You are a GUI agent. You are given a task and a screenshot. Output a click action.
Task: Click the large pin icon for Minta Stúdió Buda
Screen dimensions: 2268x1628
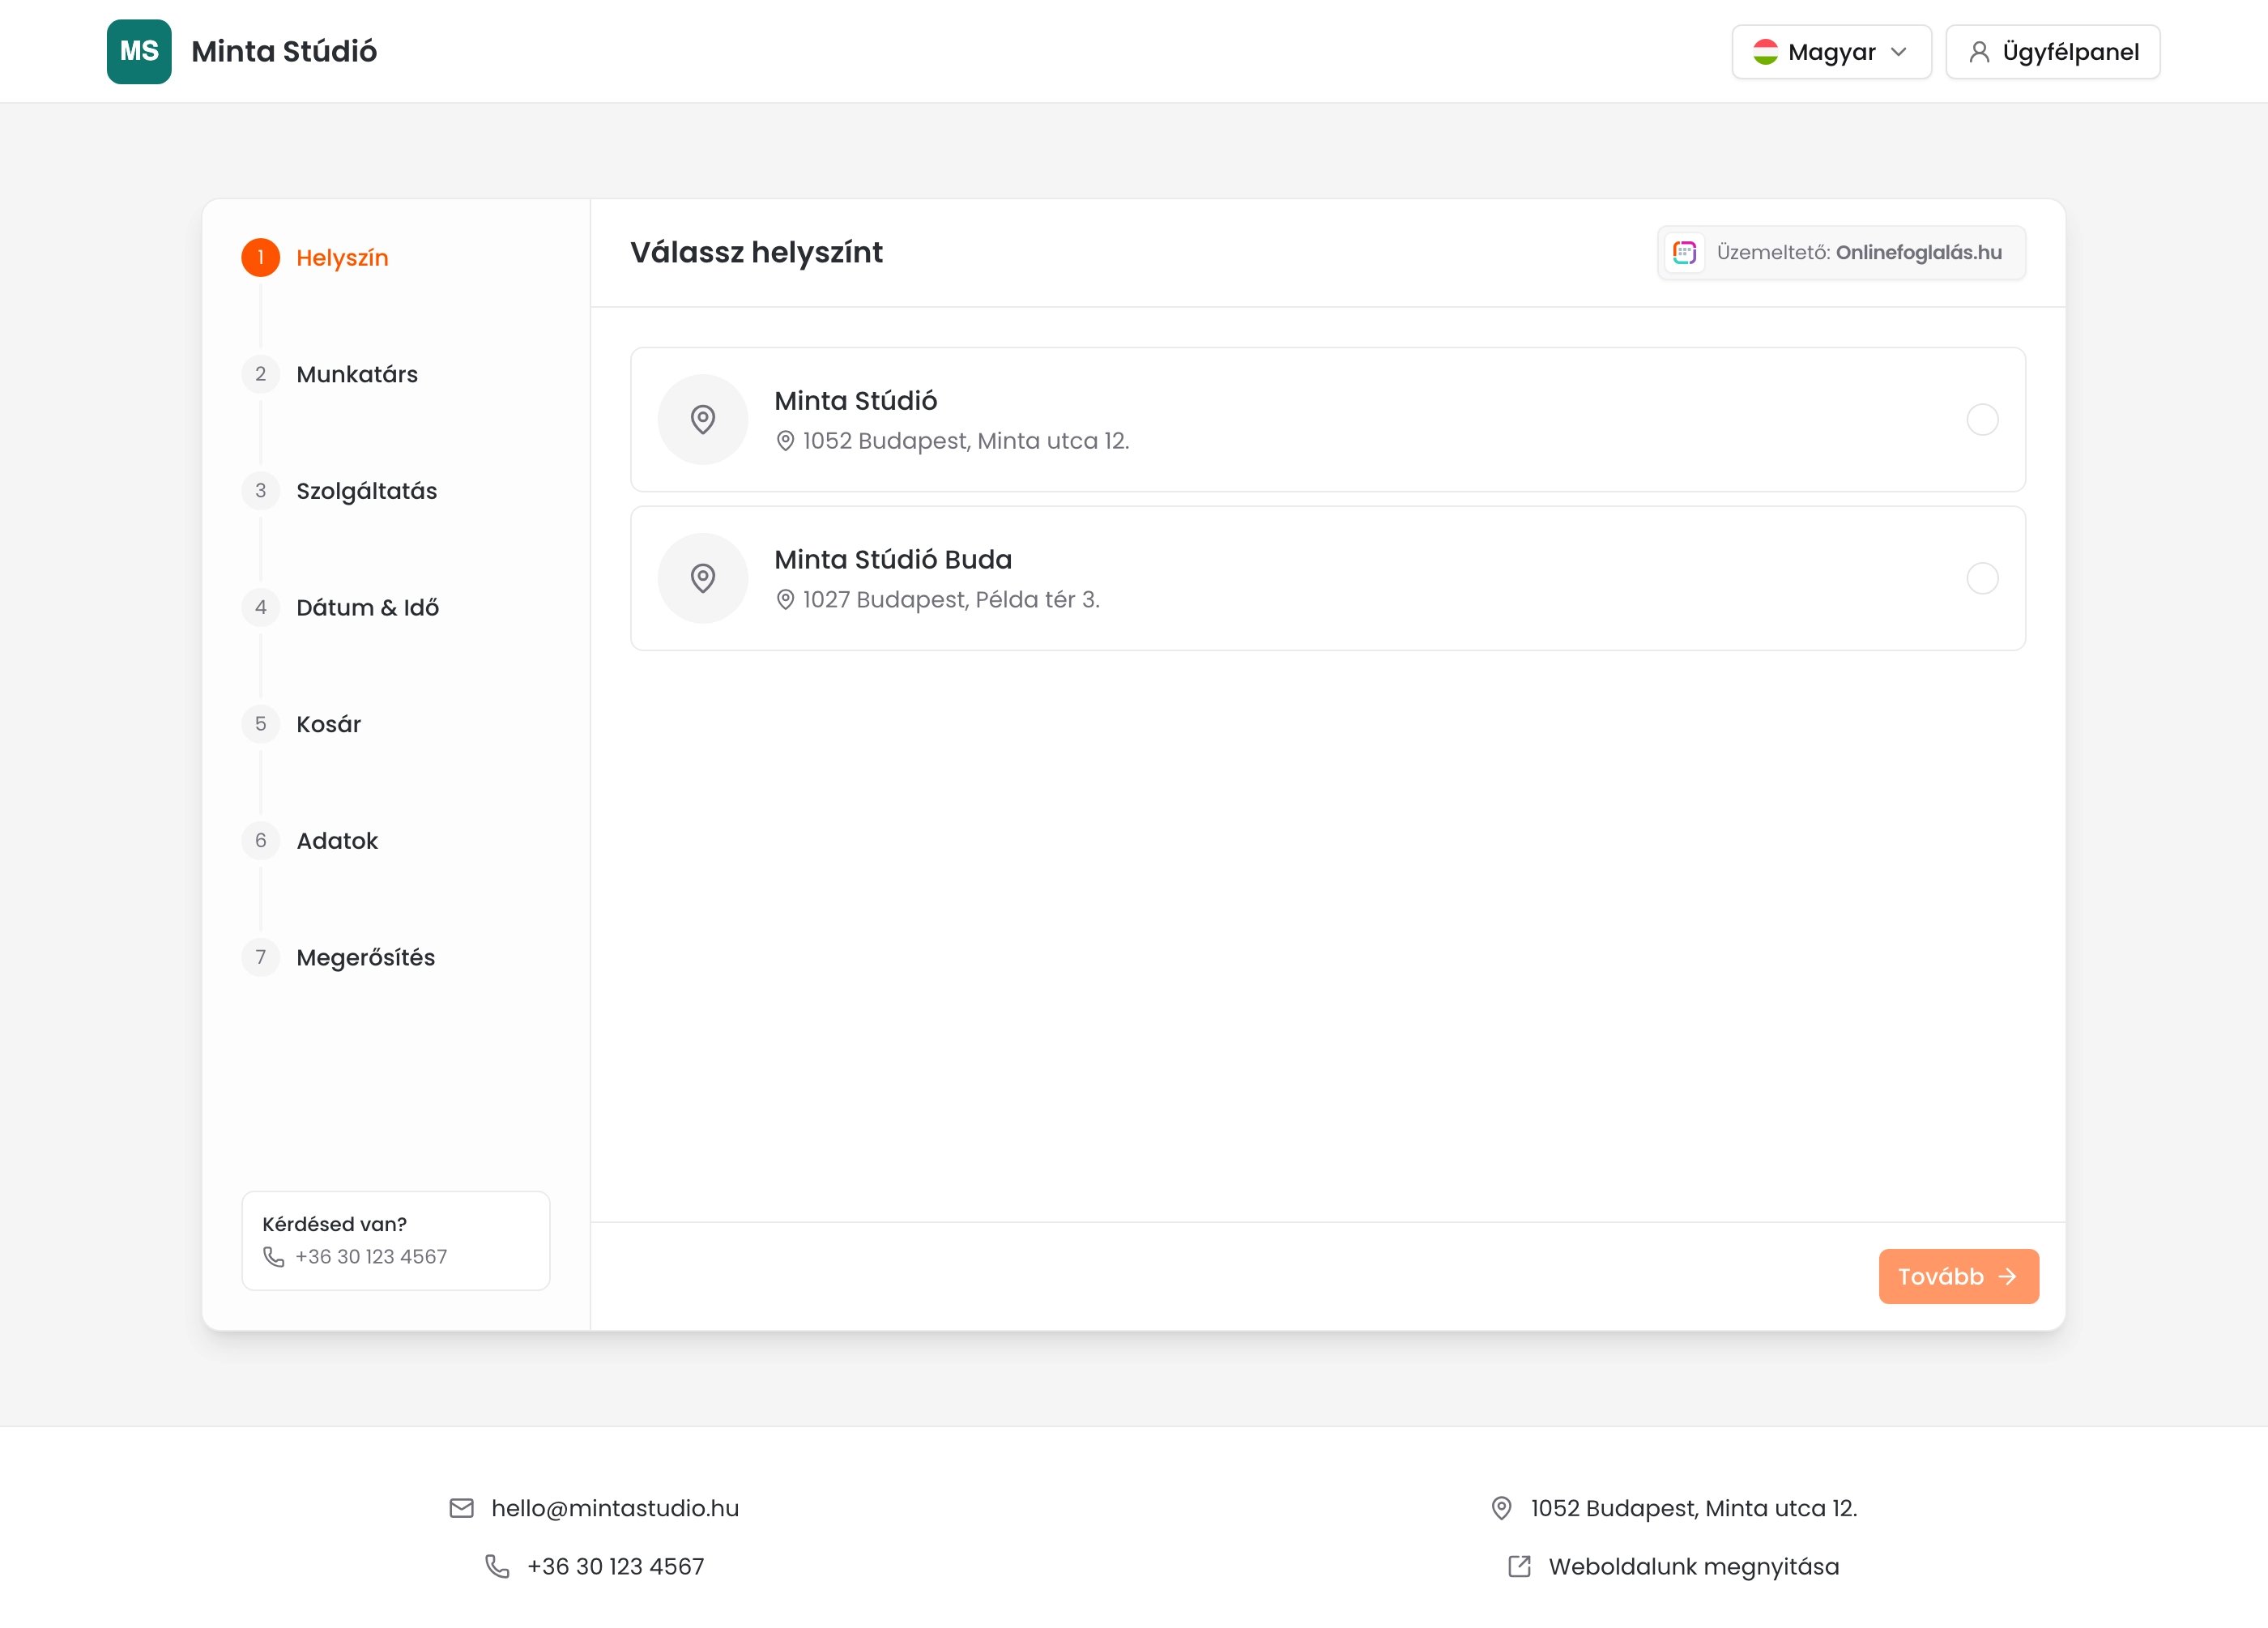tap(703, 578)
